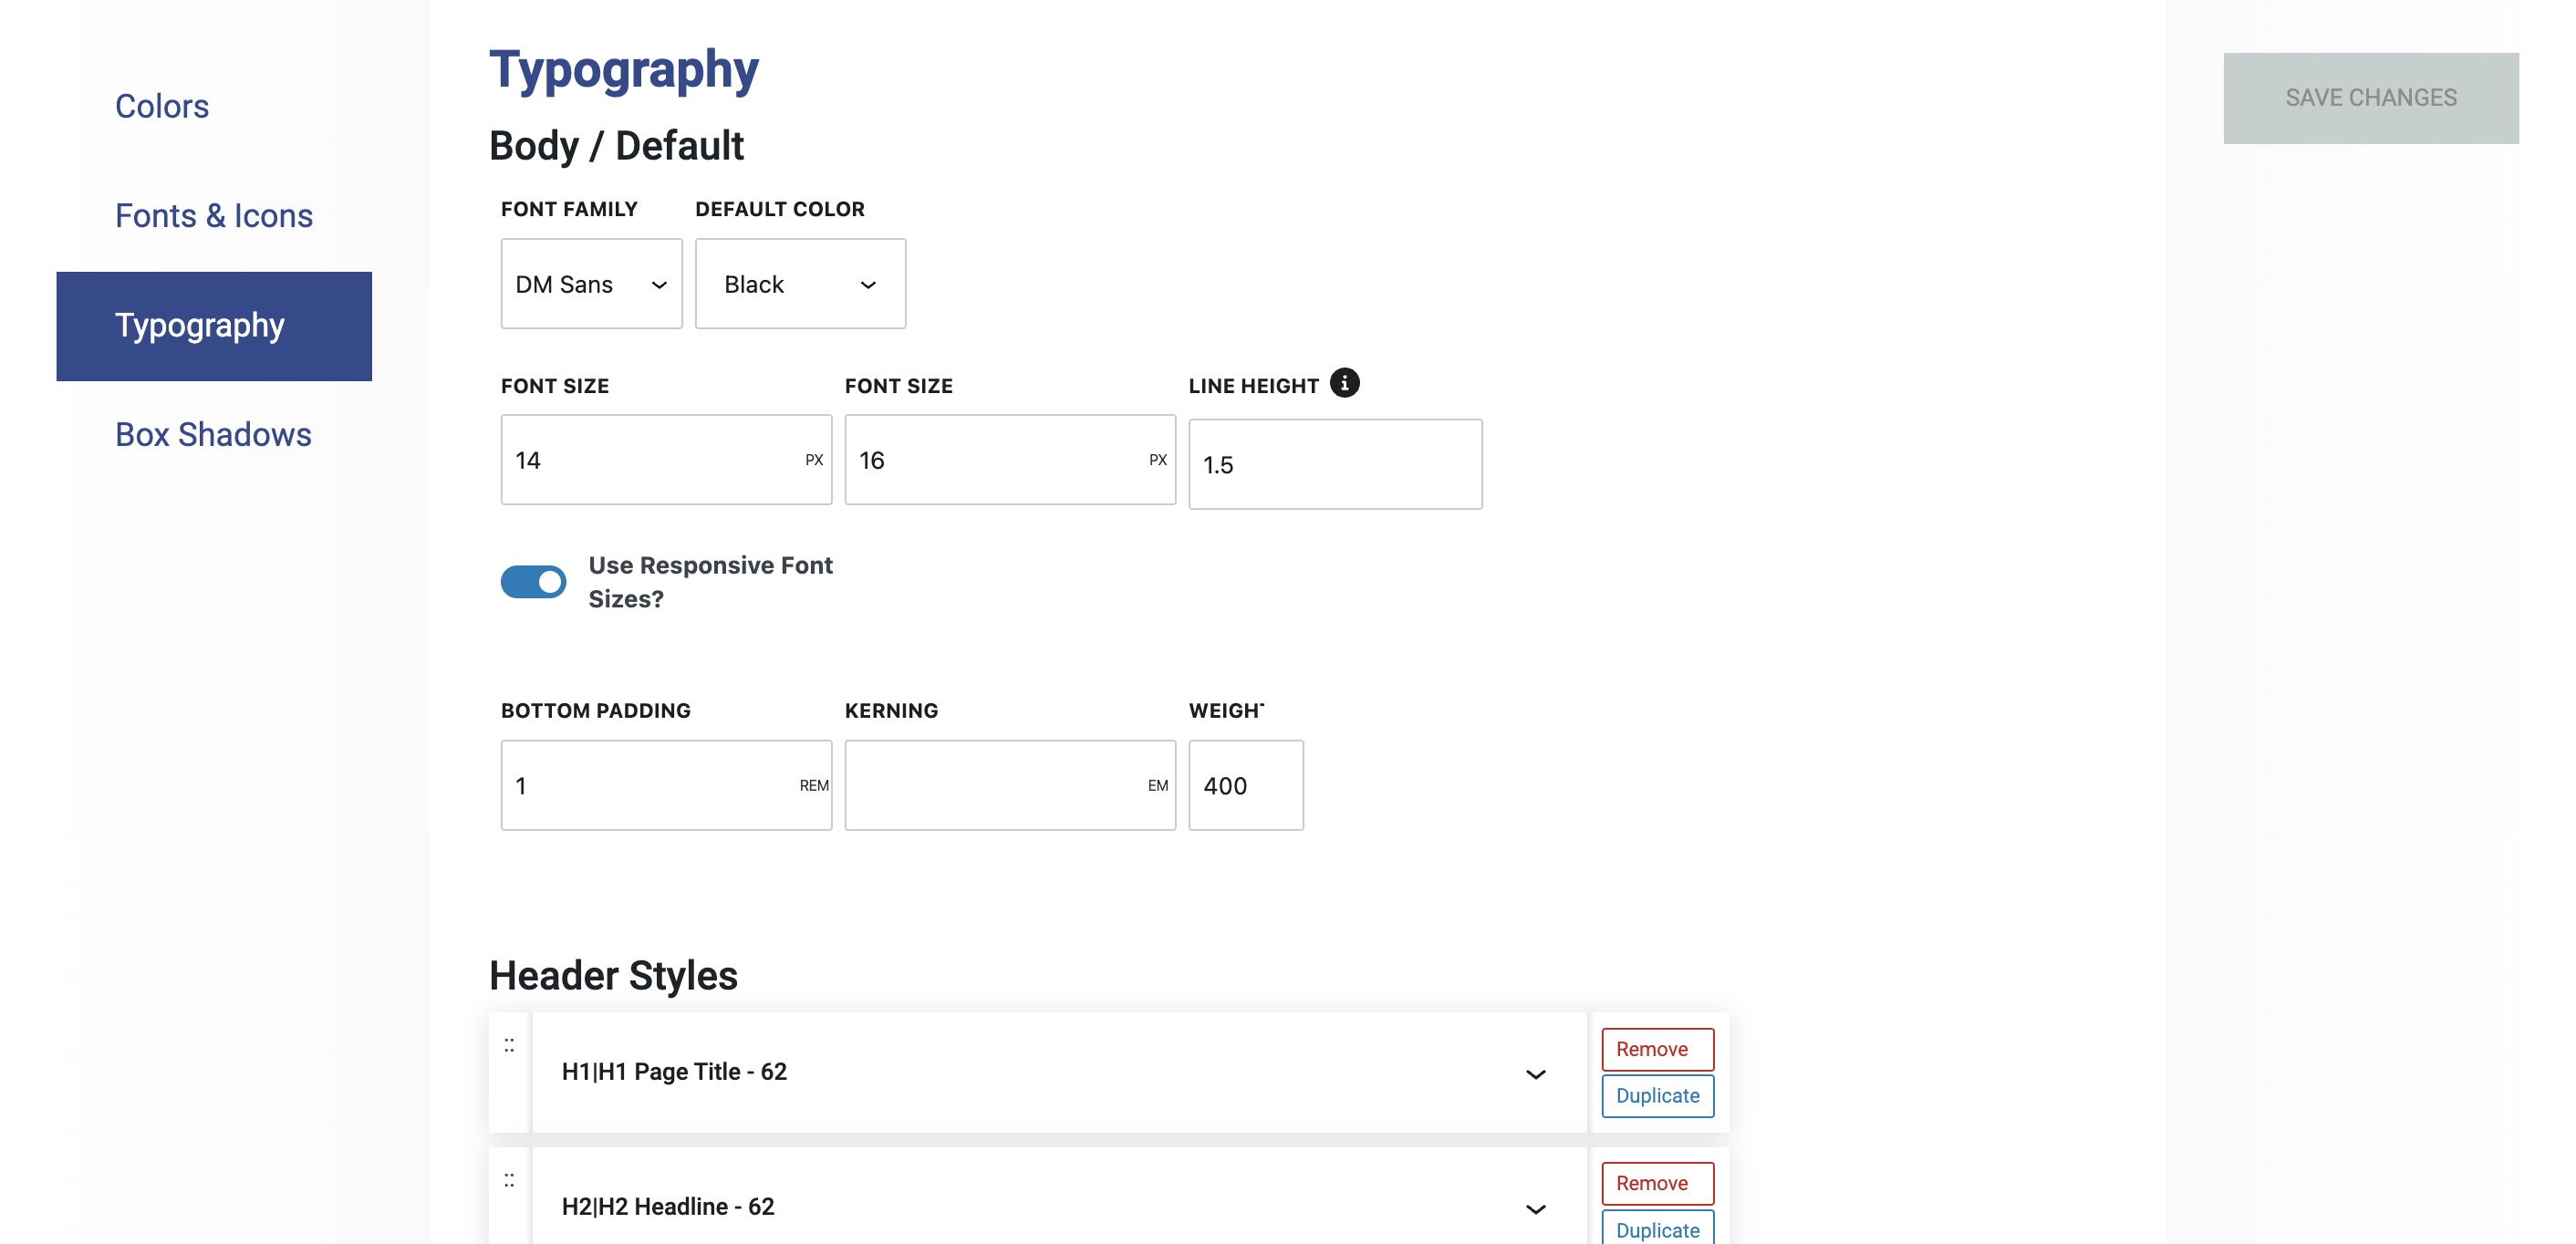Viewport: 2576px width, 1244px height.
Task: Open the Colors settings section
Action: point(162,106)
